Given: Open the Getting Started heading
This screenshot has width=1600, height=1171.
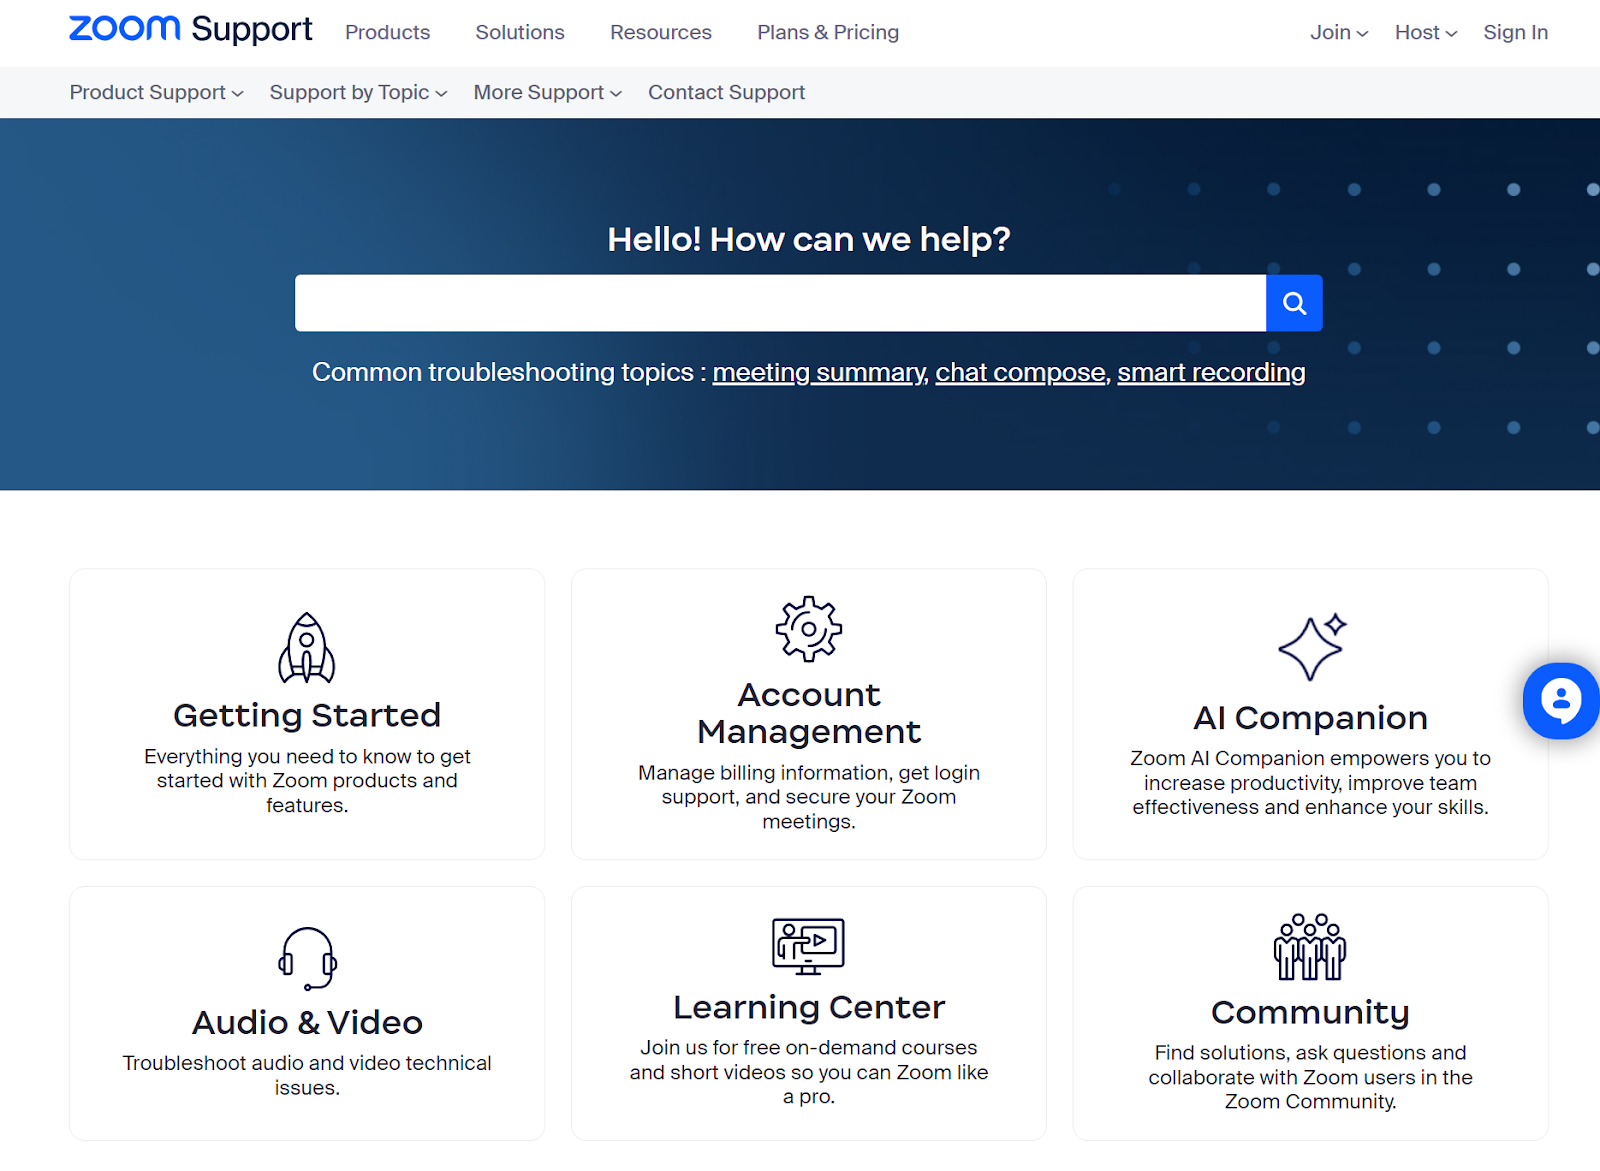Looking at the screenshot, I should tap(307, 715).
